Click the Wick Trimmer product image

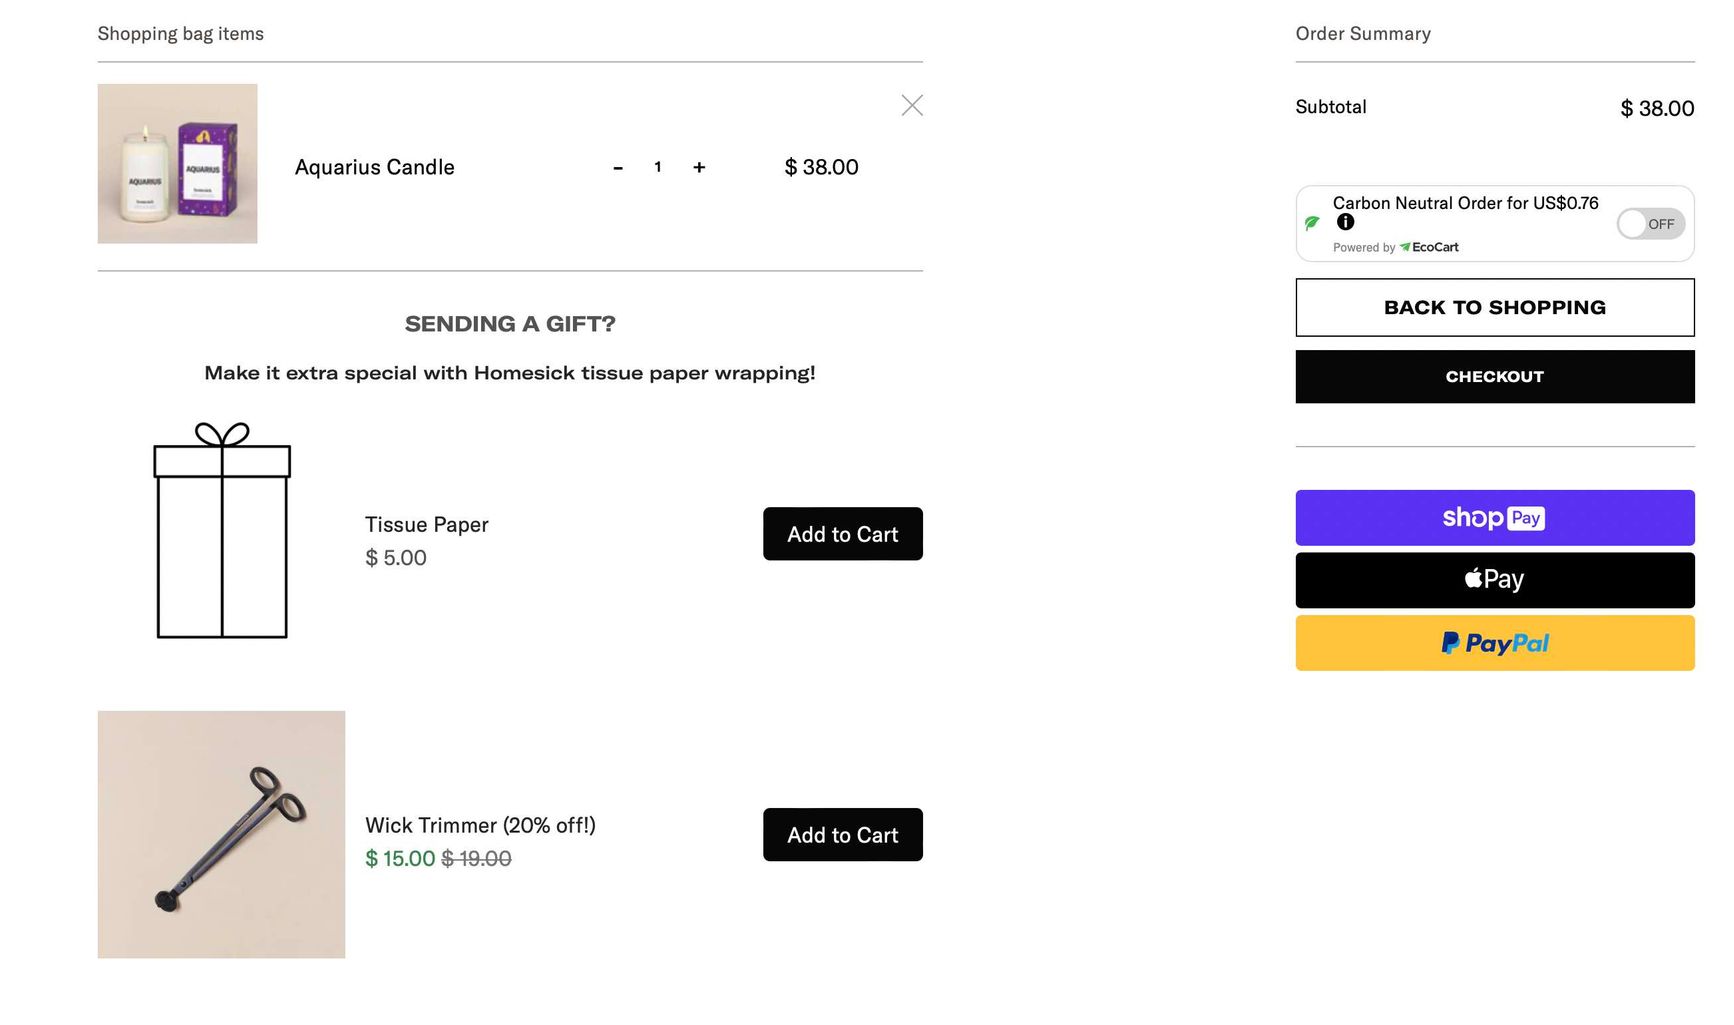[x=221, y=835]
